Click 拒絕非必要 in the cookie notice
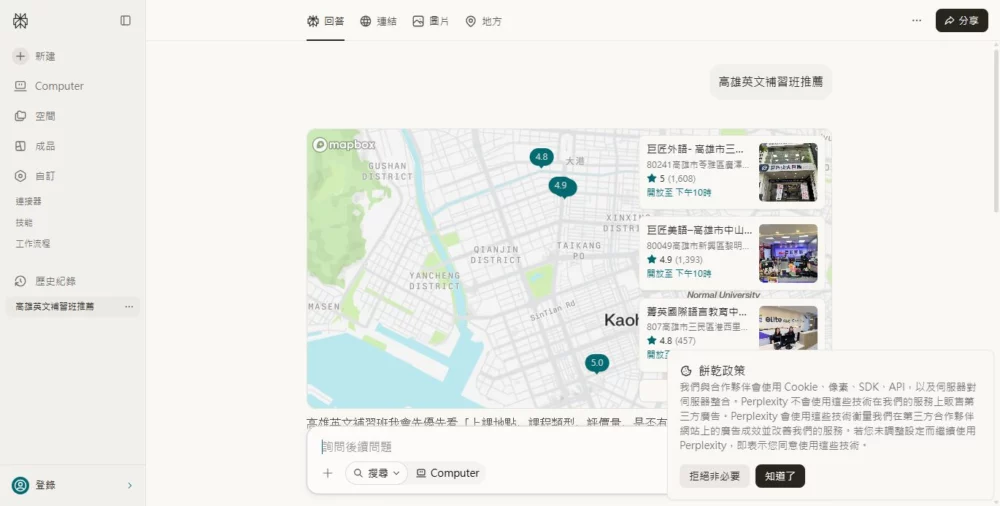Image resolution: width=1000 pixels, height=506 pixels. pyautogui.click(x=714, y=476)
